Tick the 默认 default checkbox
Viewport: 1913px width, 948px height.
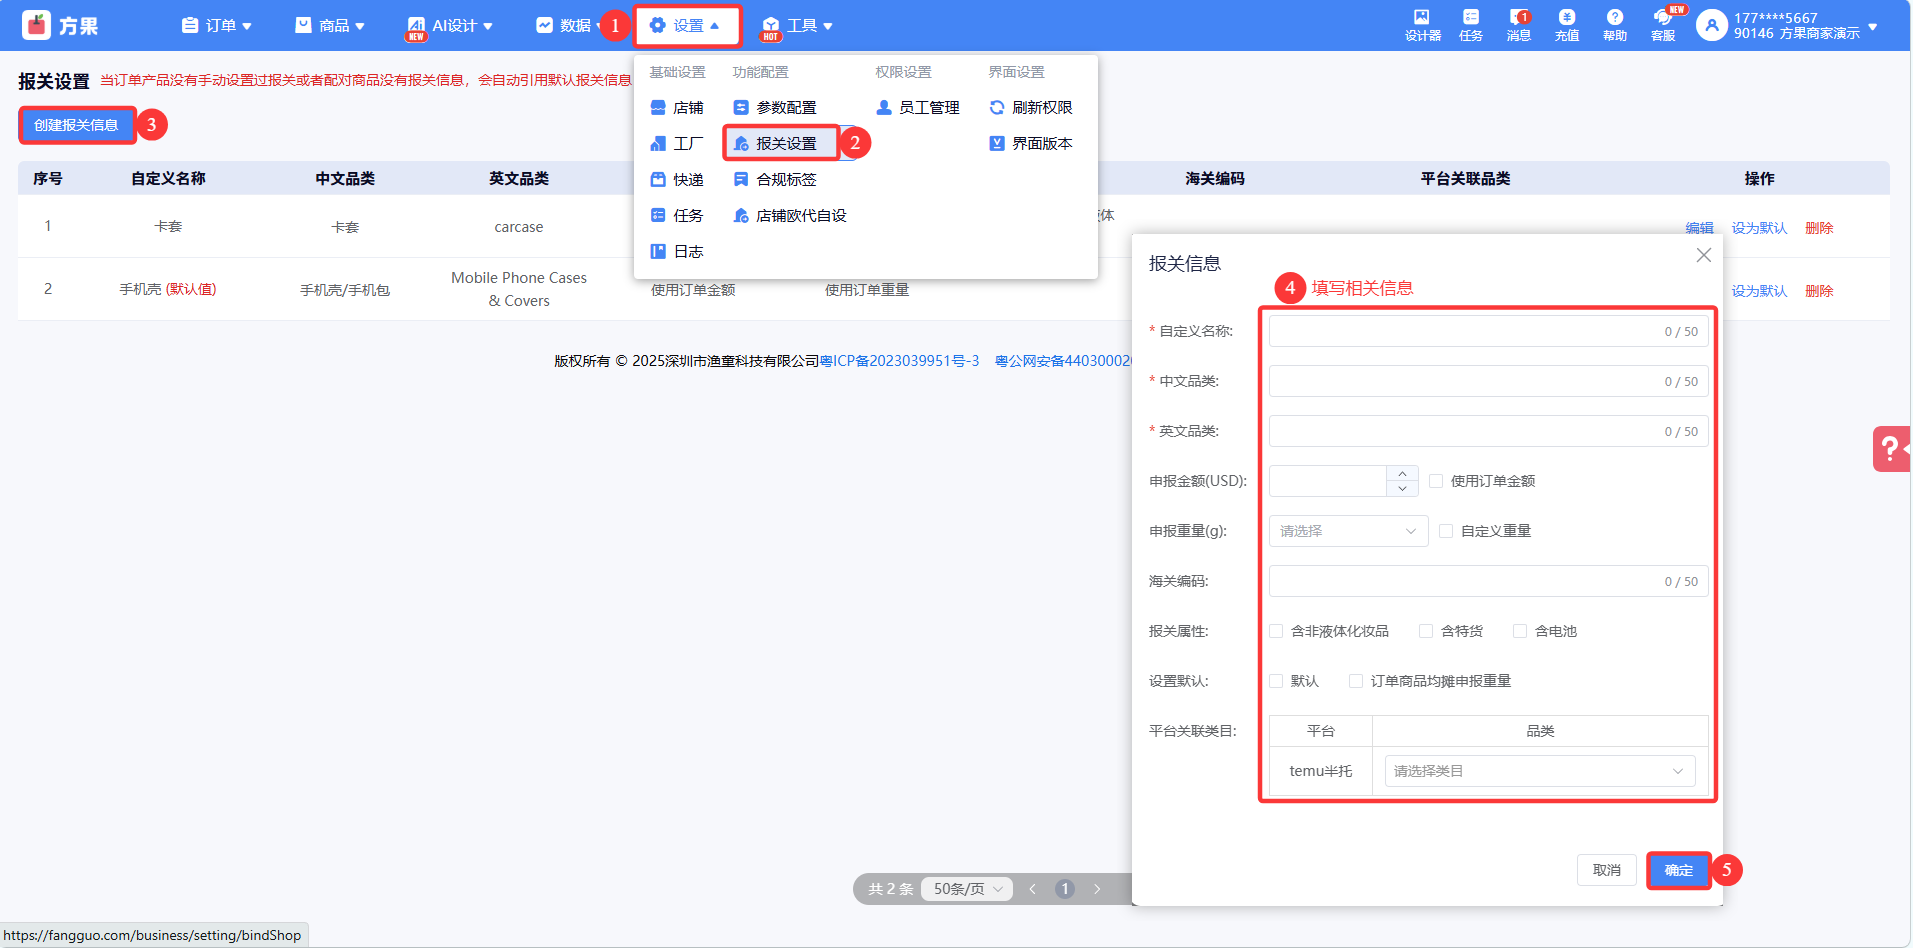tap(1276, 681)
